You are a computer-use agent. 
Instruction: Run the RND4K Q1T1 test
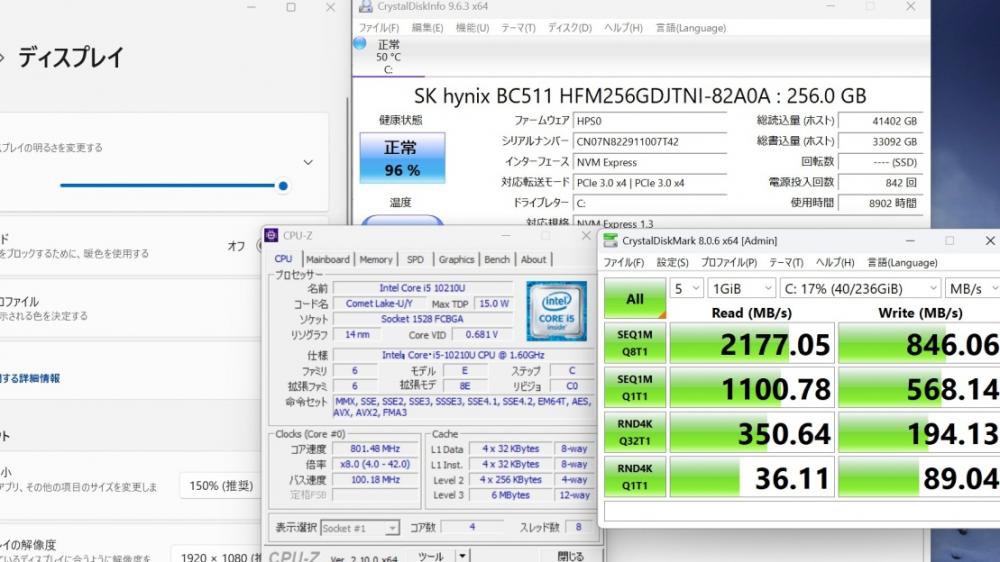tap(635, 477)
